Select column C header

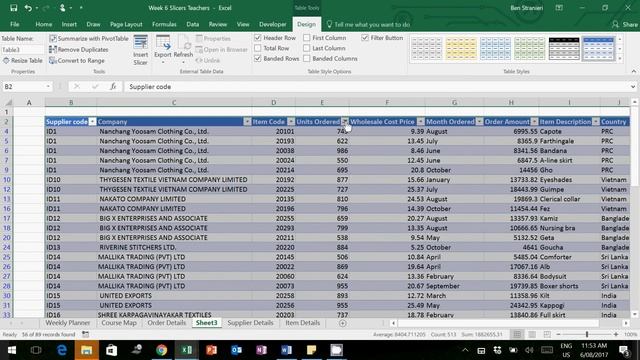(174, 102)
